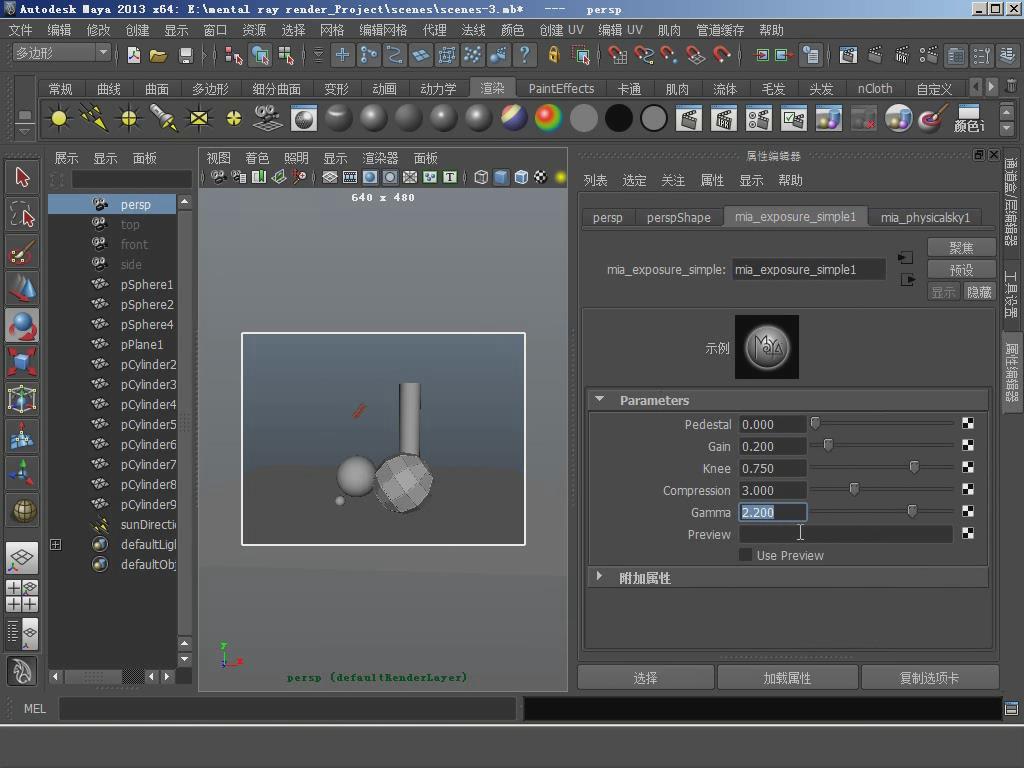Switch to the PaintEffects shelf tab
1024x768 pixels.
tap(561, 88)
